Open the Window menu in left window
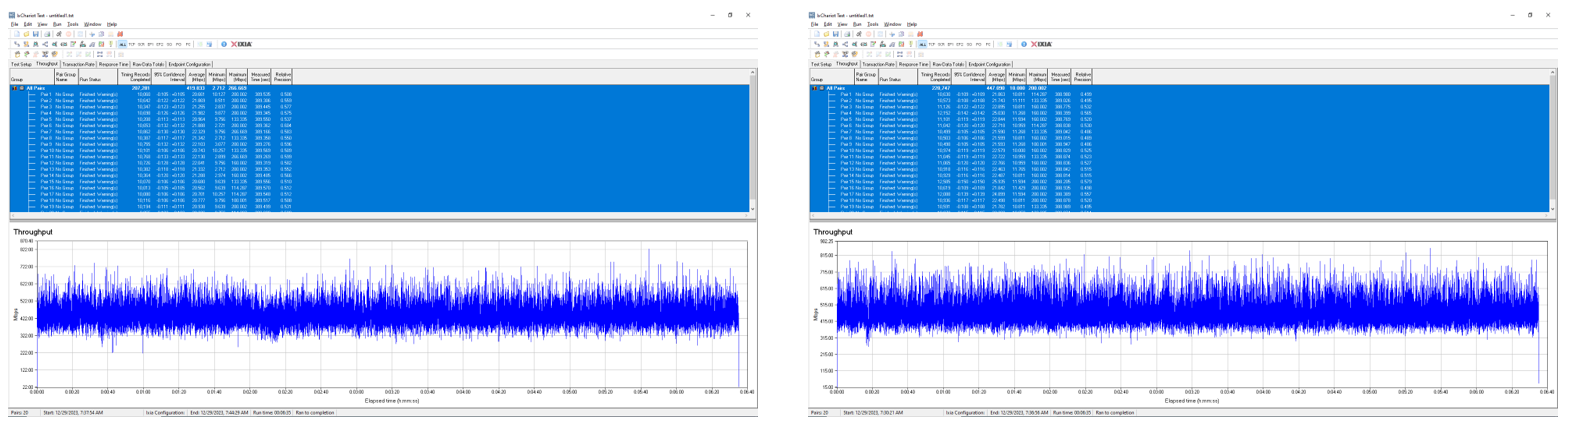 coord(93,24)
